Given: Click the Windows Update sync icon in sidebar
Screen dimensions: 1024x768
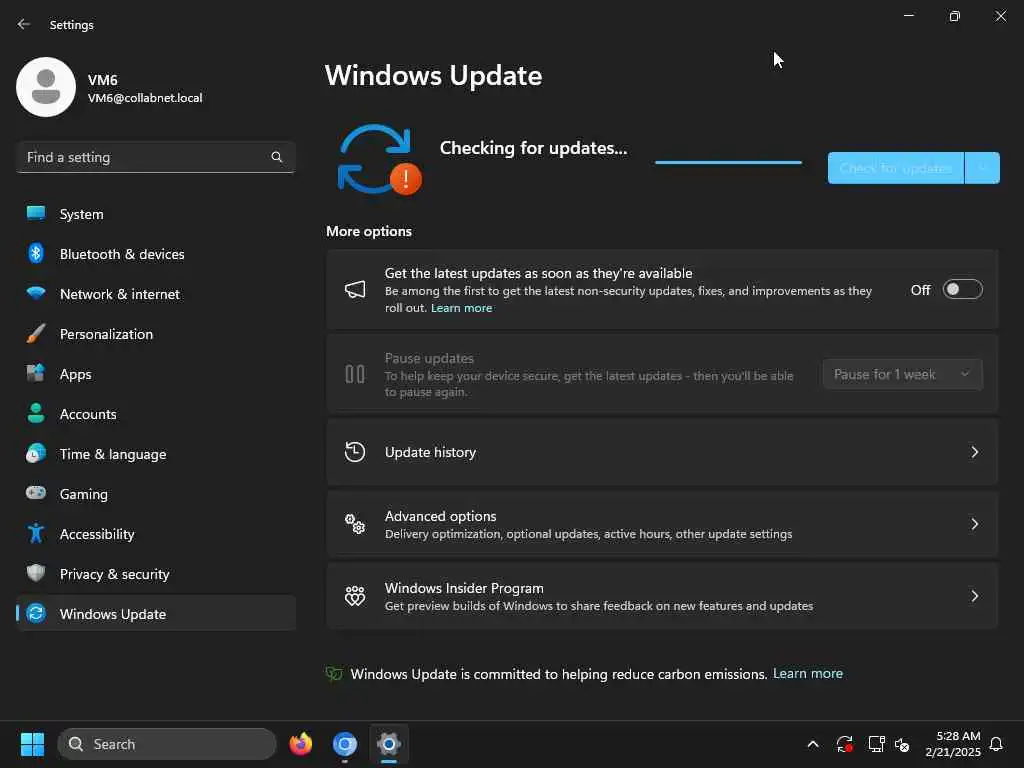Looking at the screenshot, I should (36, 613).
